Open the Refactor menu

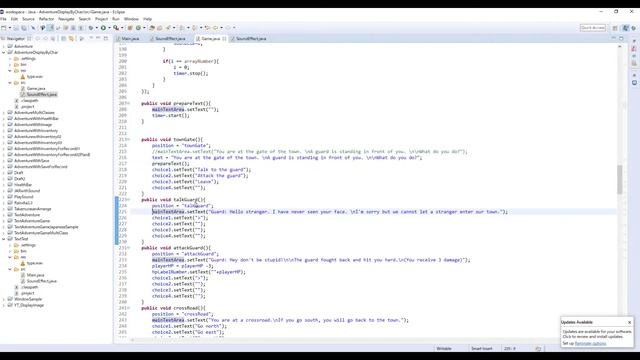46,19
